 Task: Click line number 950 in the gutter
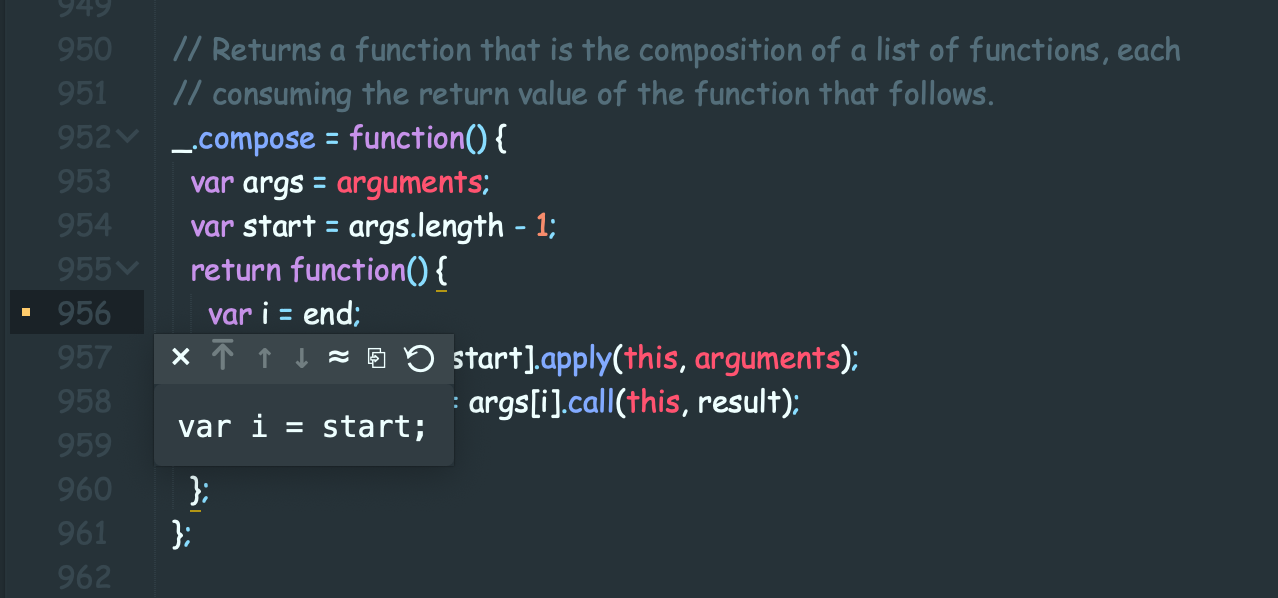pos(84,50)
